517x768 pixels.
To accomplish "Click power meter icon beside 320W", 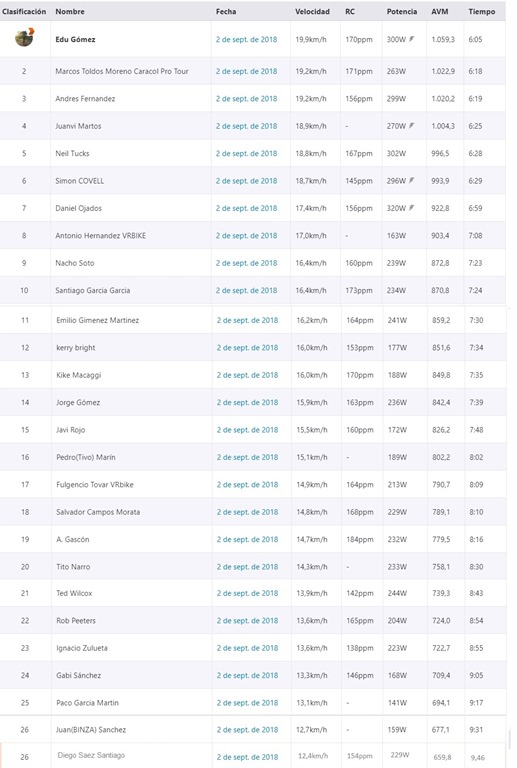I will [x=412, y=208].
